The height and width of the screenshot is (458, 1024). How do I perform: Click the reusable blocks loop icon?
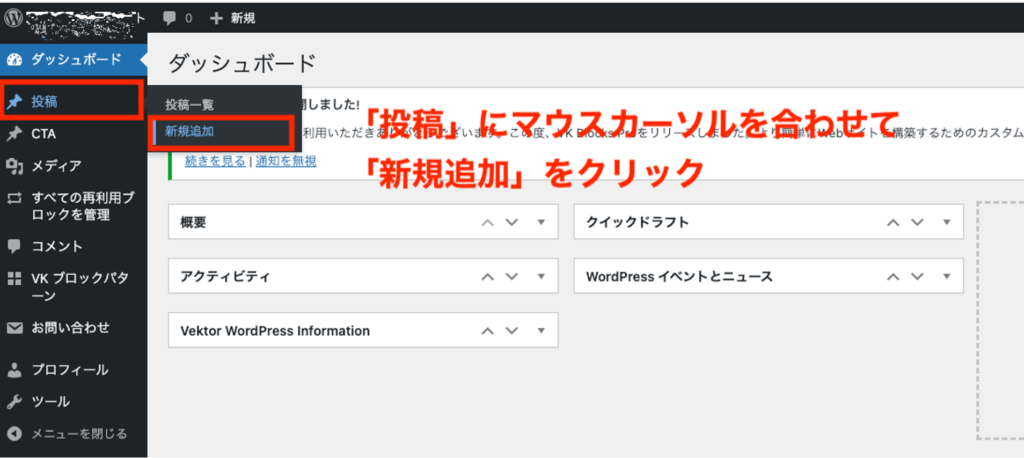click(14, 197)
